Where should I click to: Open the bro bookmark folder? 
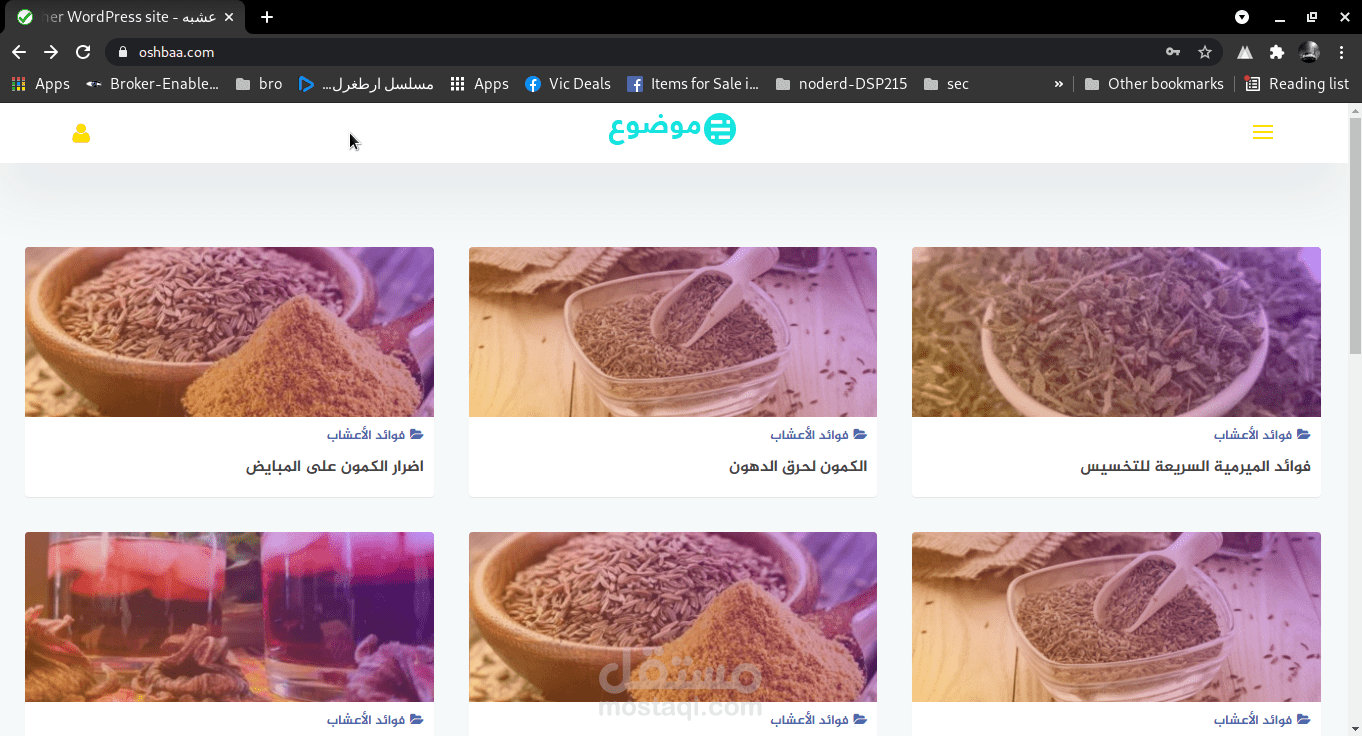pos(259,84)
